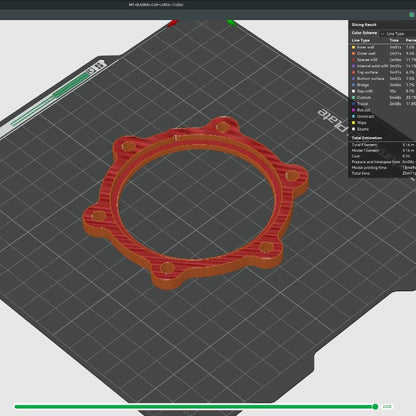Click the Travel blue color swatch
This screenshot has width=416, height=416.
(x=354, y=104)
